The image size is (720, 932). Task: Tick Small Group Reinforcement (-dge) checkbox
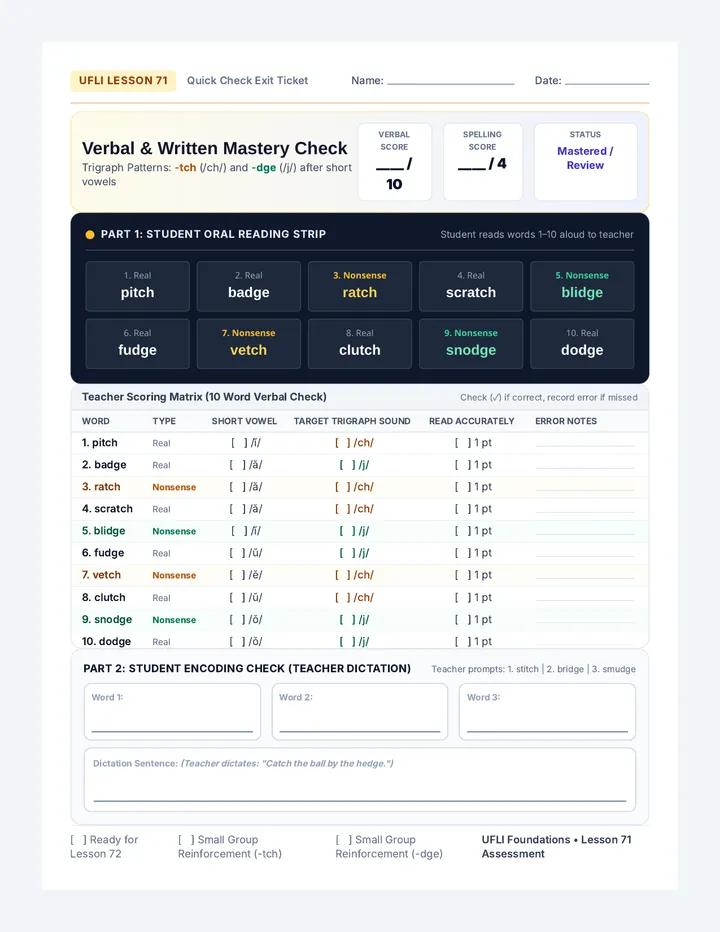click(344, 839)
